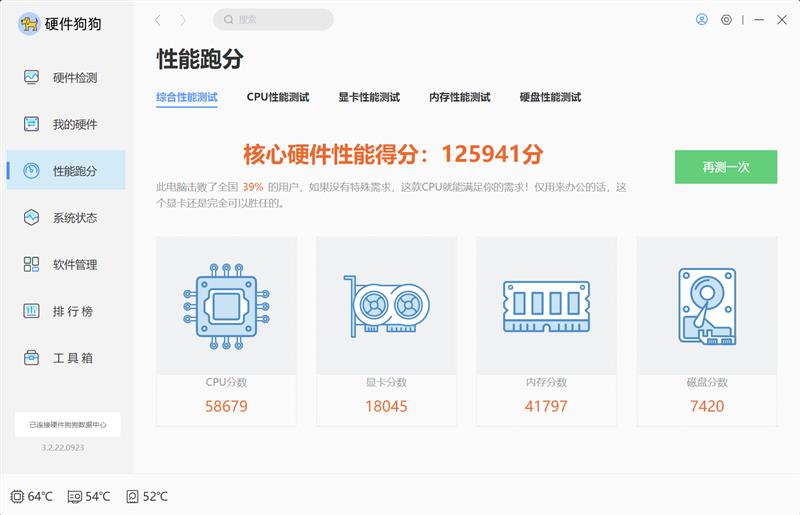This screenshot has width=800, height=515.
Task: Click the graphics card illustration
Action: [386, 306]
